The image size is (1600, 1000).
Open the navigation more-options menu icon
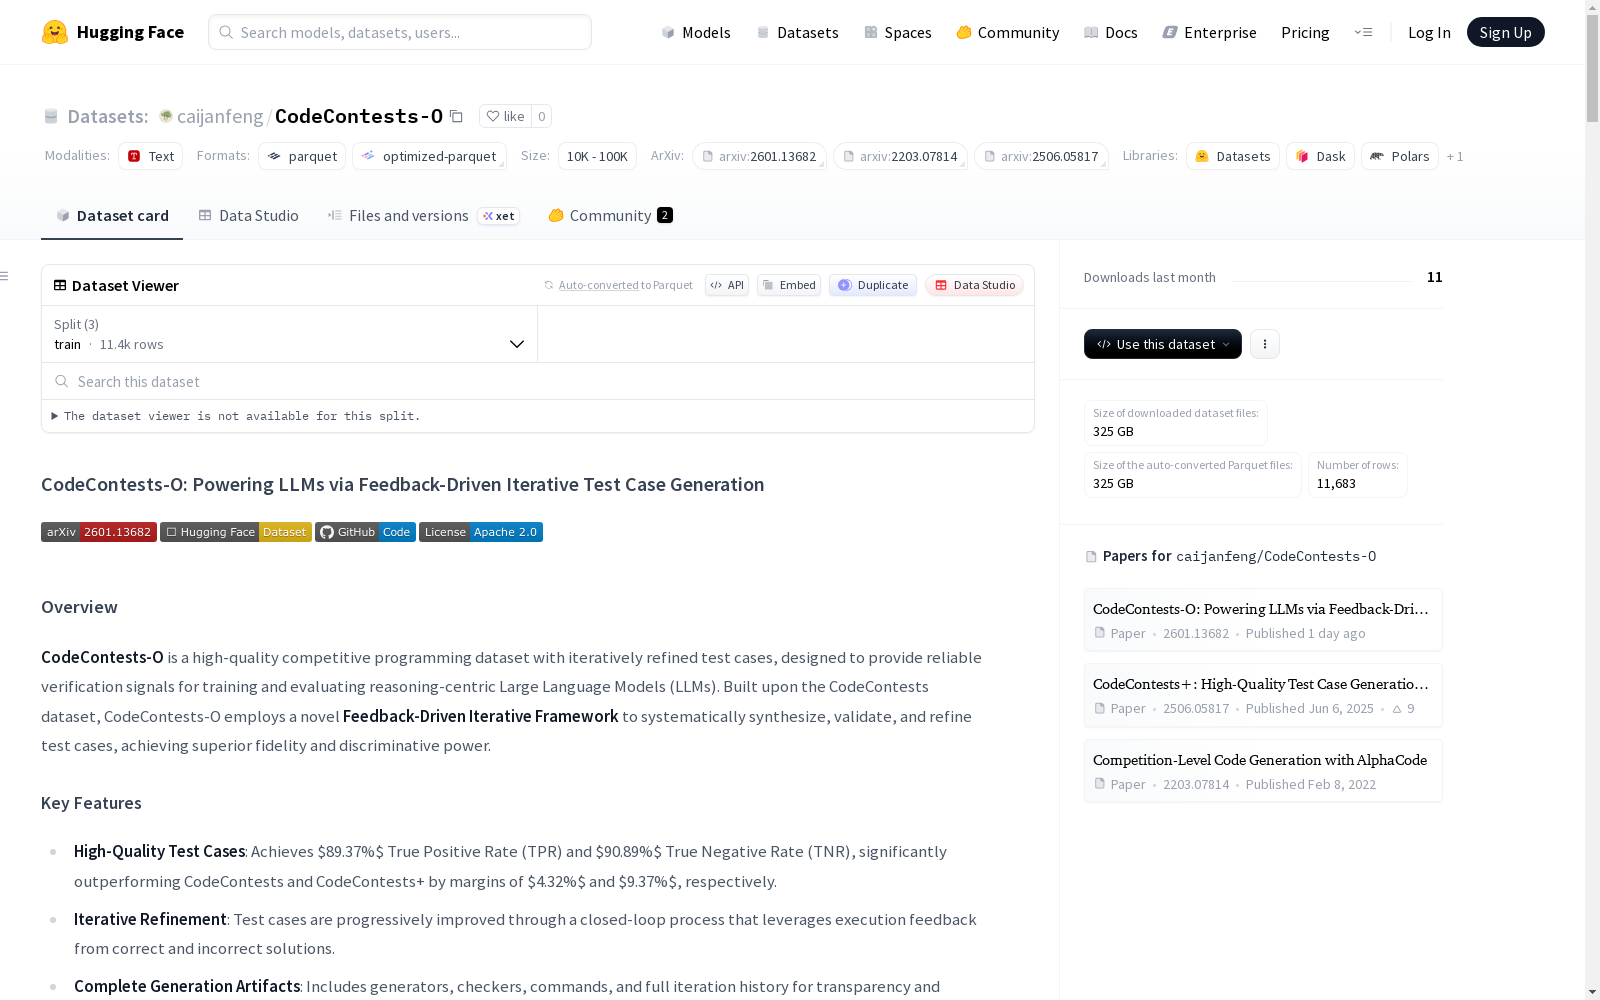pyautogui.click(x=1363, y=32)
